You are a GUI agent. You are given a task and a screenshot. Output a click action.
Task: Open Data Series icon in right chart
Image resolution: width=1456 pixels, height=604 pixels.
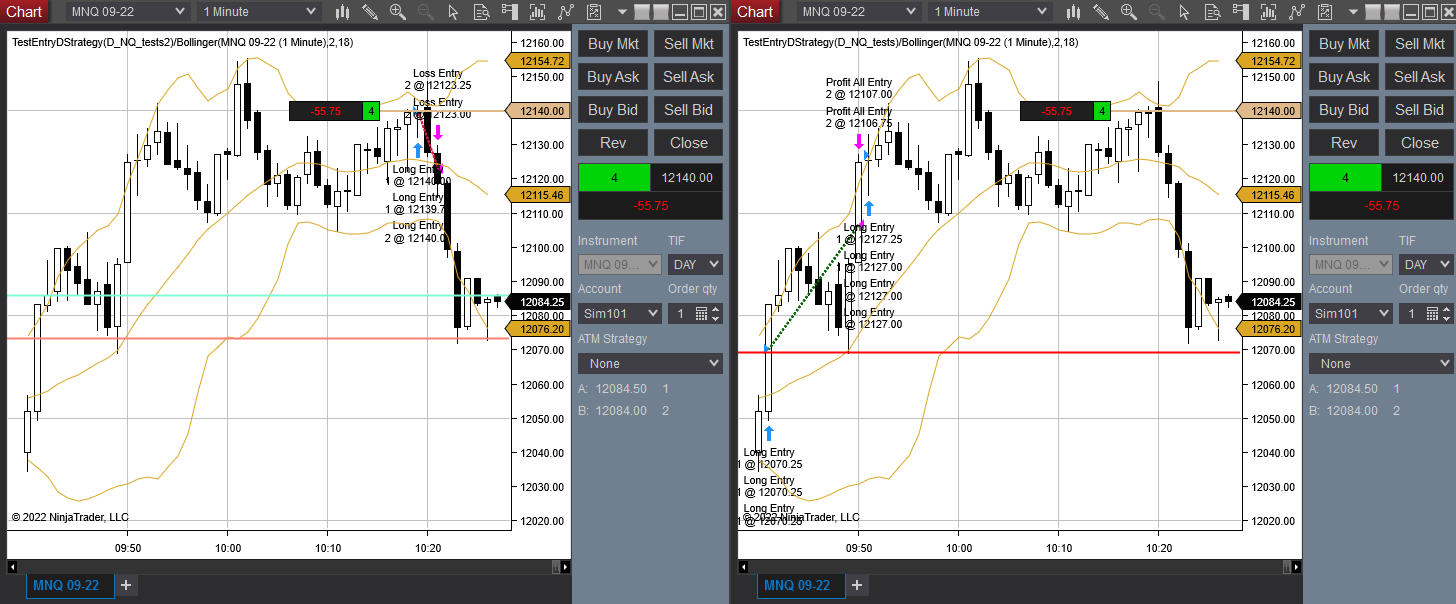1268,12
